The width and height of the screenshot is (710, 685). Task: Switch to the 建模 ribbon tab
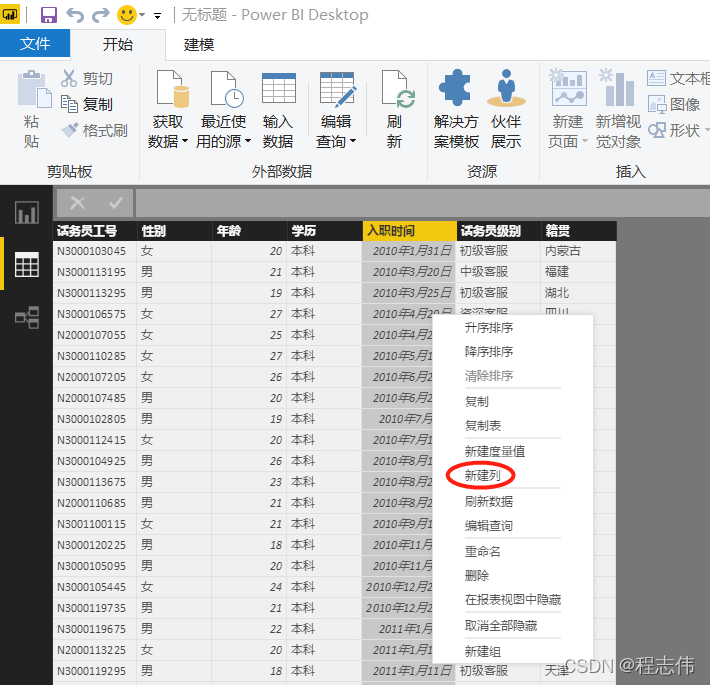[199, 44]
